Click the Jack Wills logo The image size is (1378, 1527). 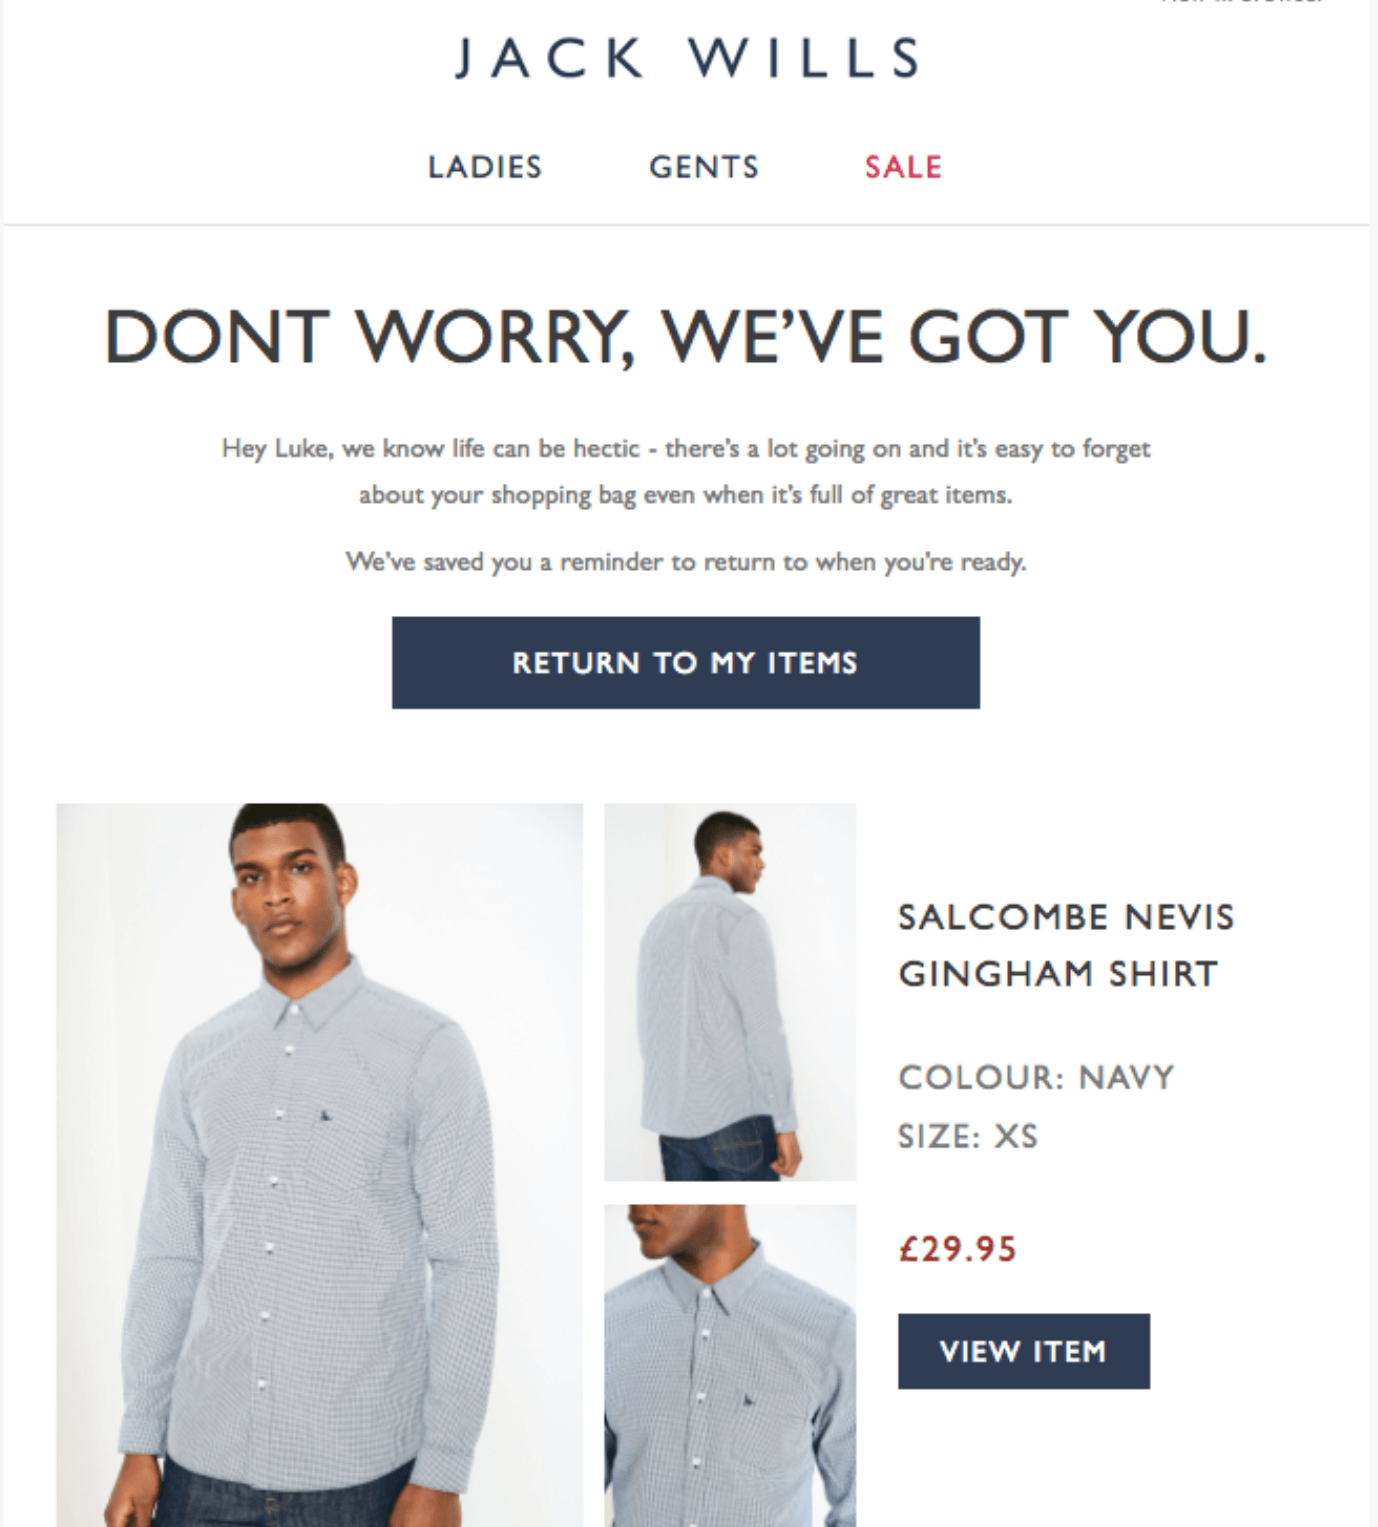click(x=688, y=58)
